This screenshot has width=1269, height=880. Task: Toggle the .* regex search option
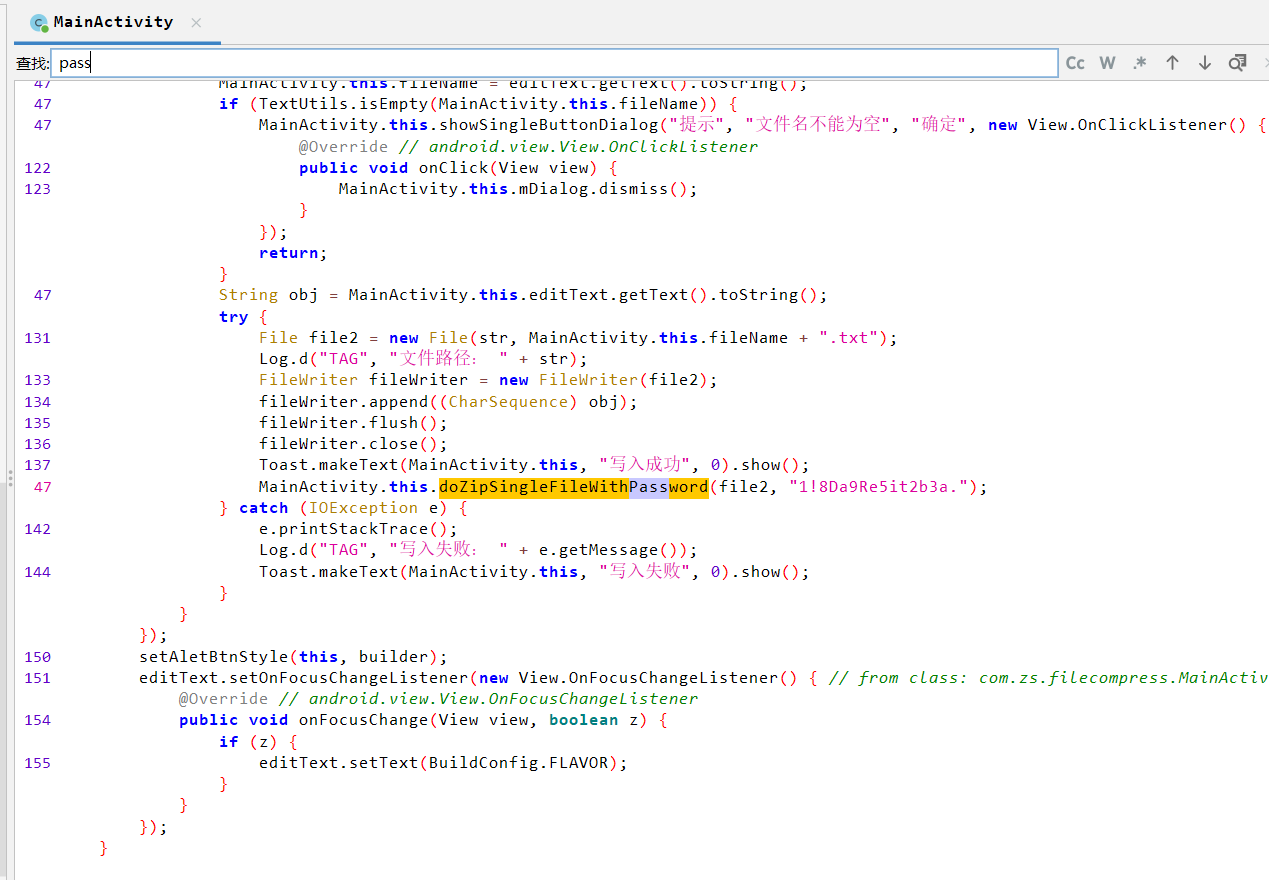(x=1140, y=63)
